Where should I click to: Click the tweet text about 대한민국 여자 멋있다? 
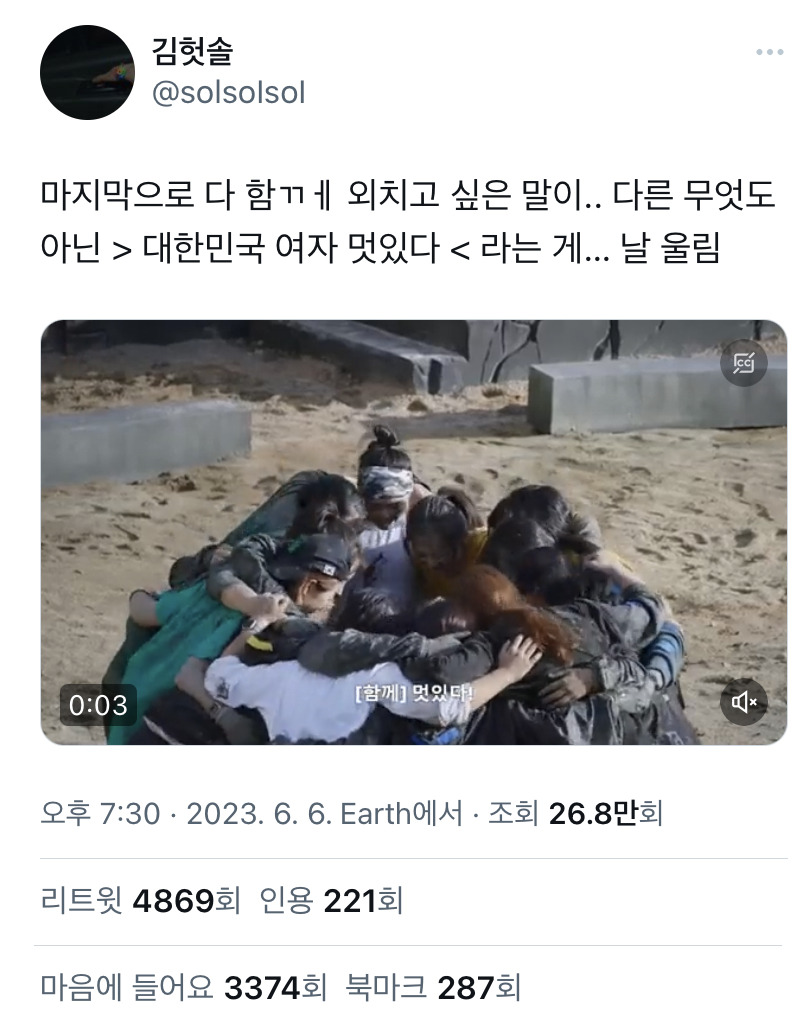(x=408, y=221)
